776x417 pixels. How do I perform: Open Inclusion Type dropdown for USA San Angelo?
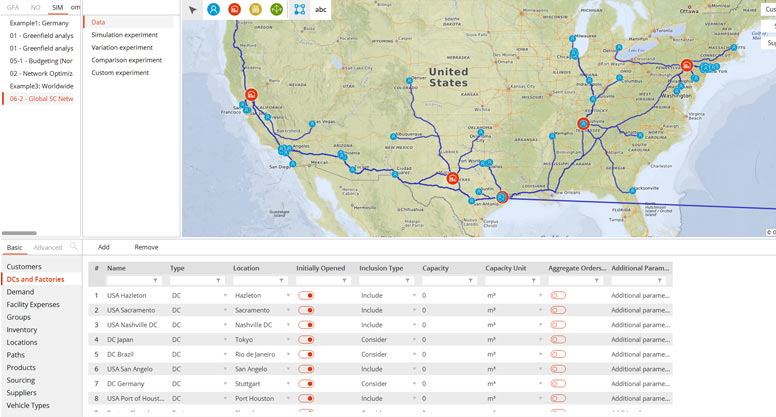(x=414, y=369)
